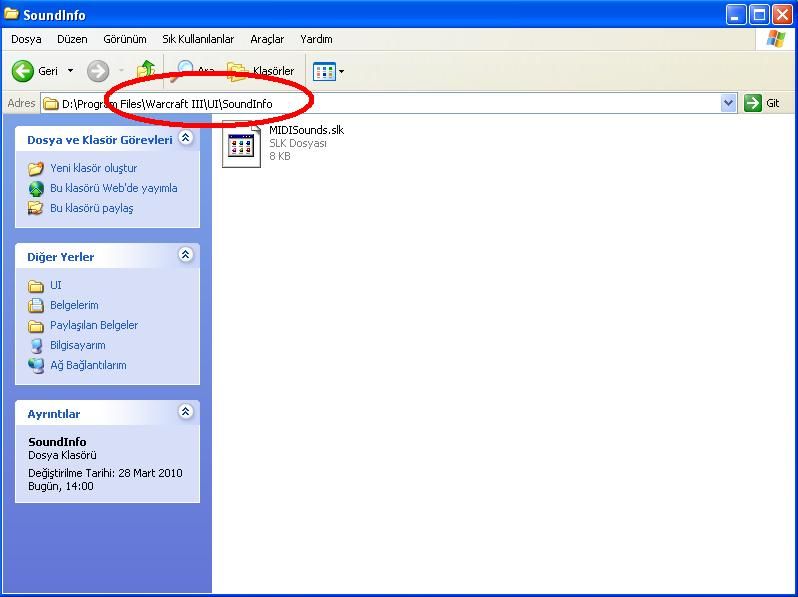Click the grey forward arrow button
Screen dimensions: 798x597
(x=98, y=71)
